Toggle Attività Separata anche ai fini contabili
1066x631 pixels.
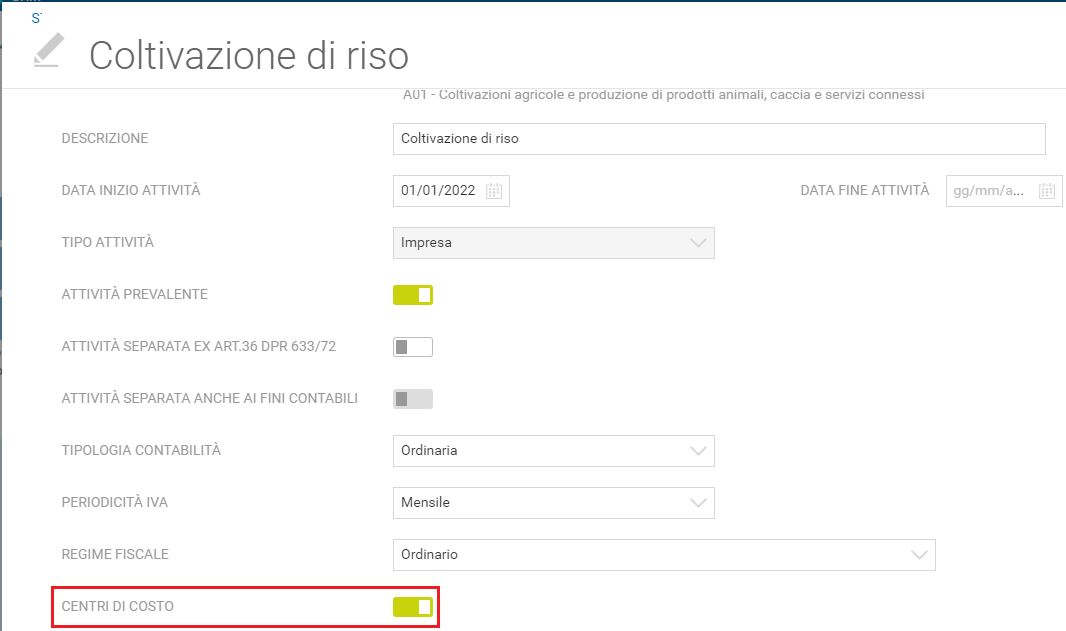click(413, 399)
